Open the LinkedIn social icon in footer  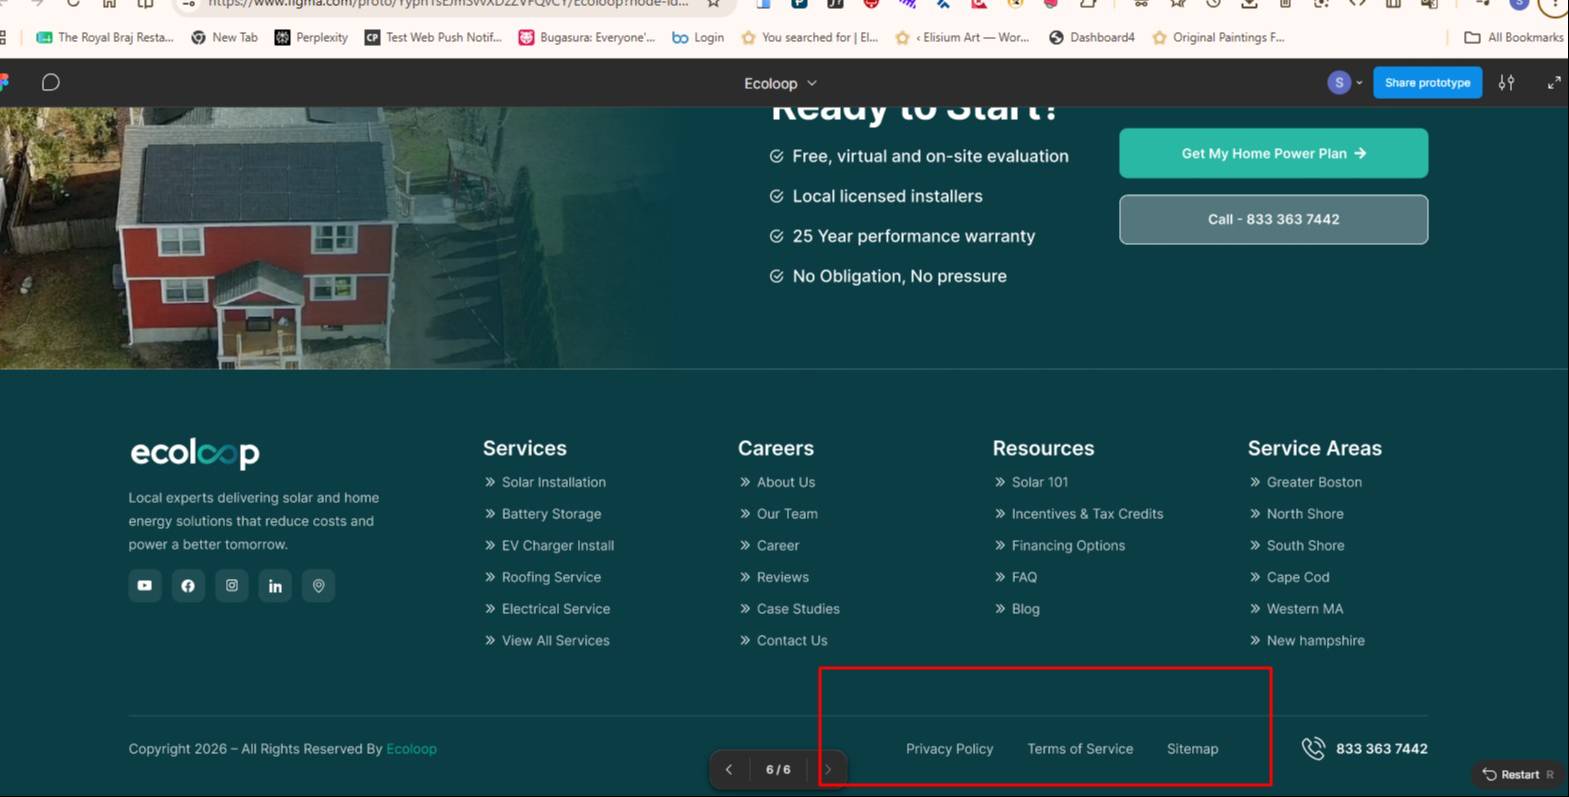275,586
